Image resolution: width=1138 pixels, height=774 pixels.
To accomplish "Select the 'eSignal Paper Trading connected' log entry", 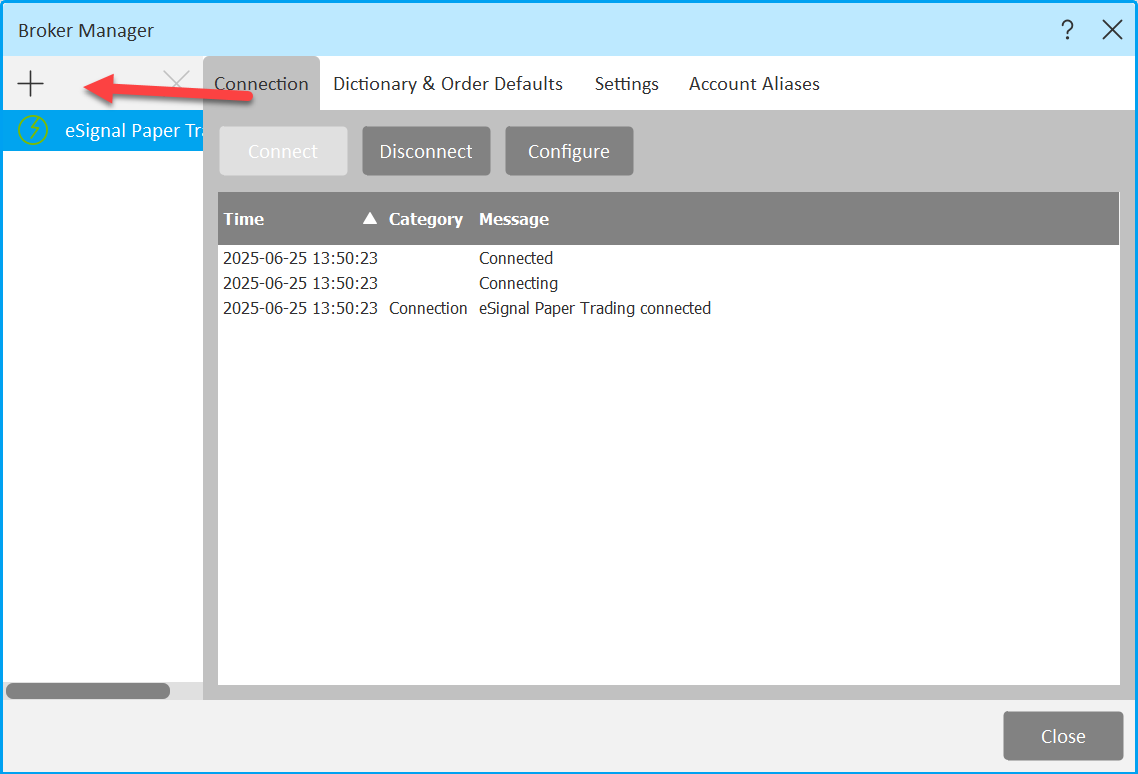I will point(594,308).
